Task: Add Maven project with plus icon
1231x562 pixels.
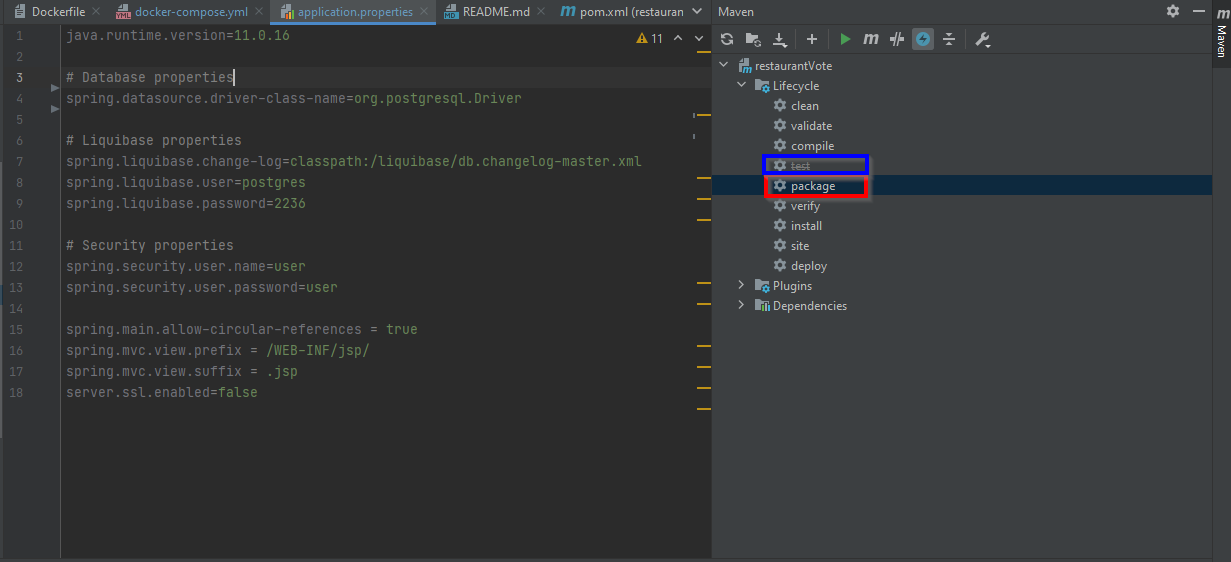Action: pyautogui.click(x=812, y=39)
